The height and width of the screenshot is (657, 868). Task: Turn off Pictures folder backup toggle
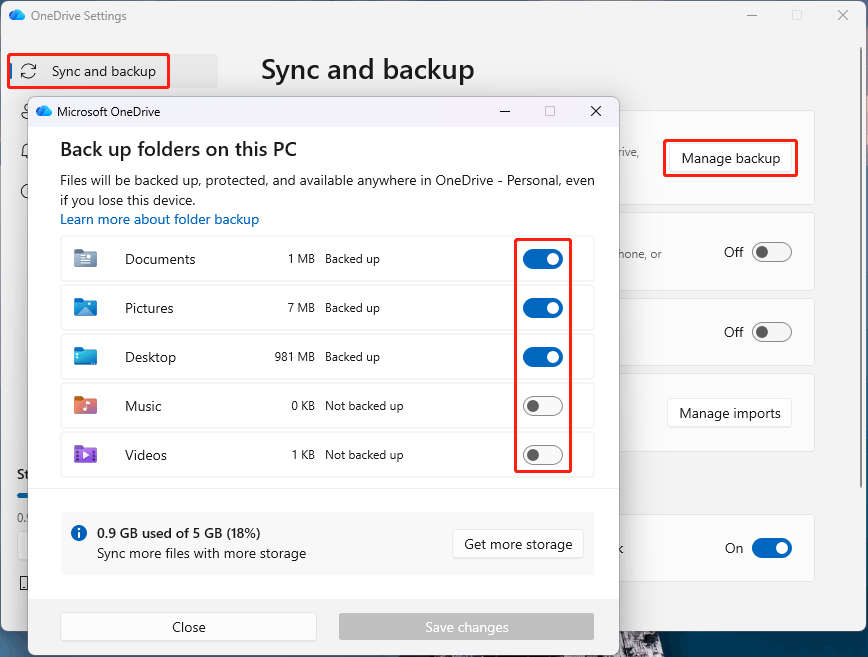542,308
